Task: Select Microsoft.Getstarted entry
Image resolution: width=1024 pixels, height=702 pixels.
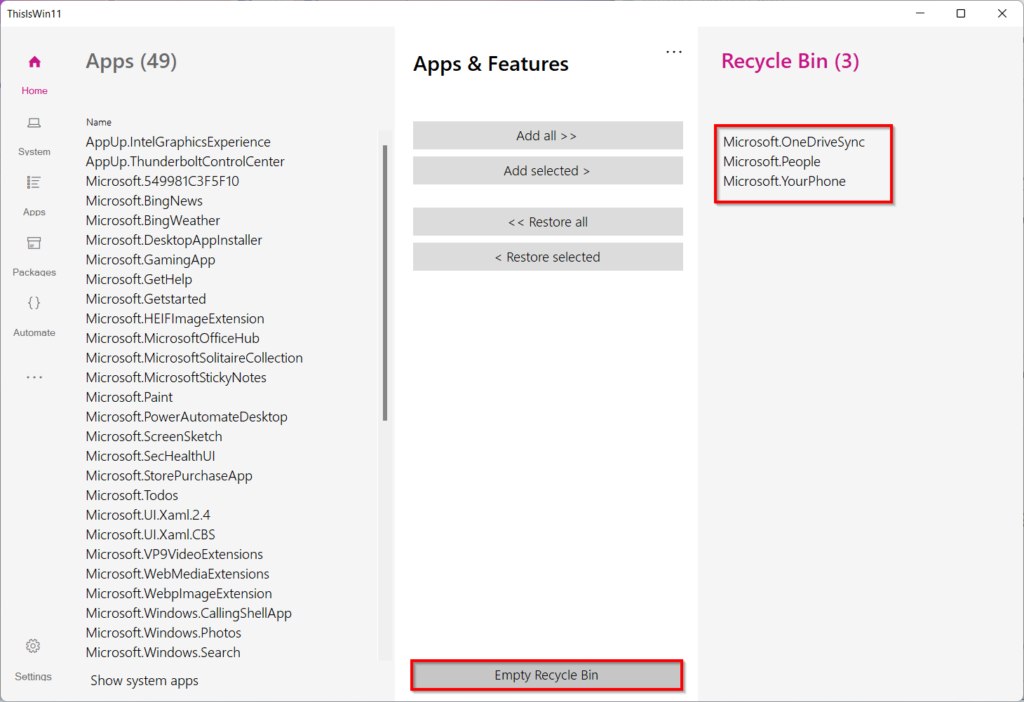Action: [146, 298]
